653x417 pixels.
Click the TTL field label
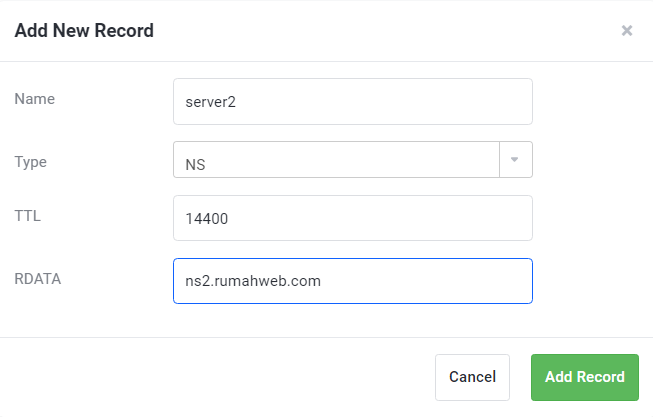pyautogui.click(x=27, y=216)
